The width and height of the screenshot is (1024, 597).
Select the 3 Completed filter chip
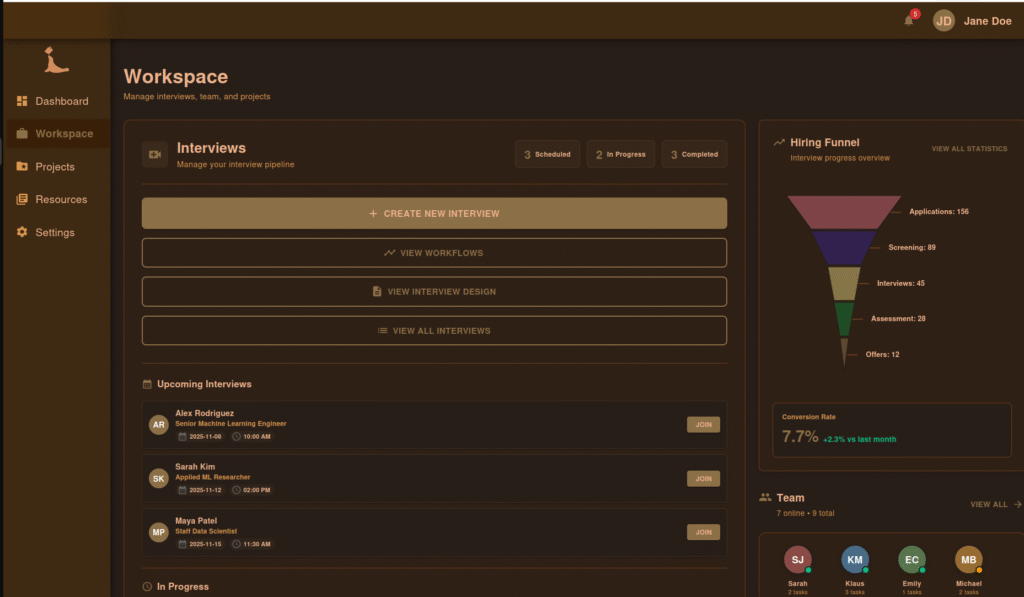(694, 154)
